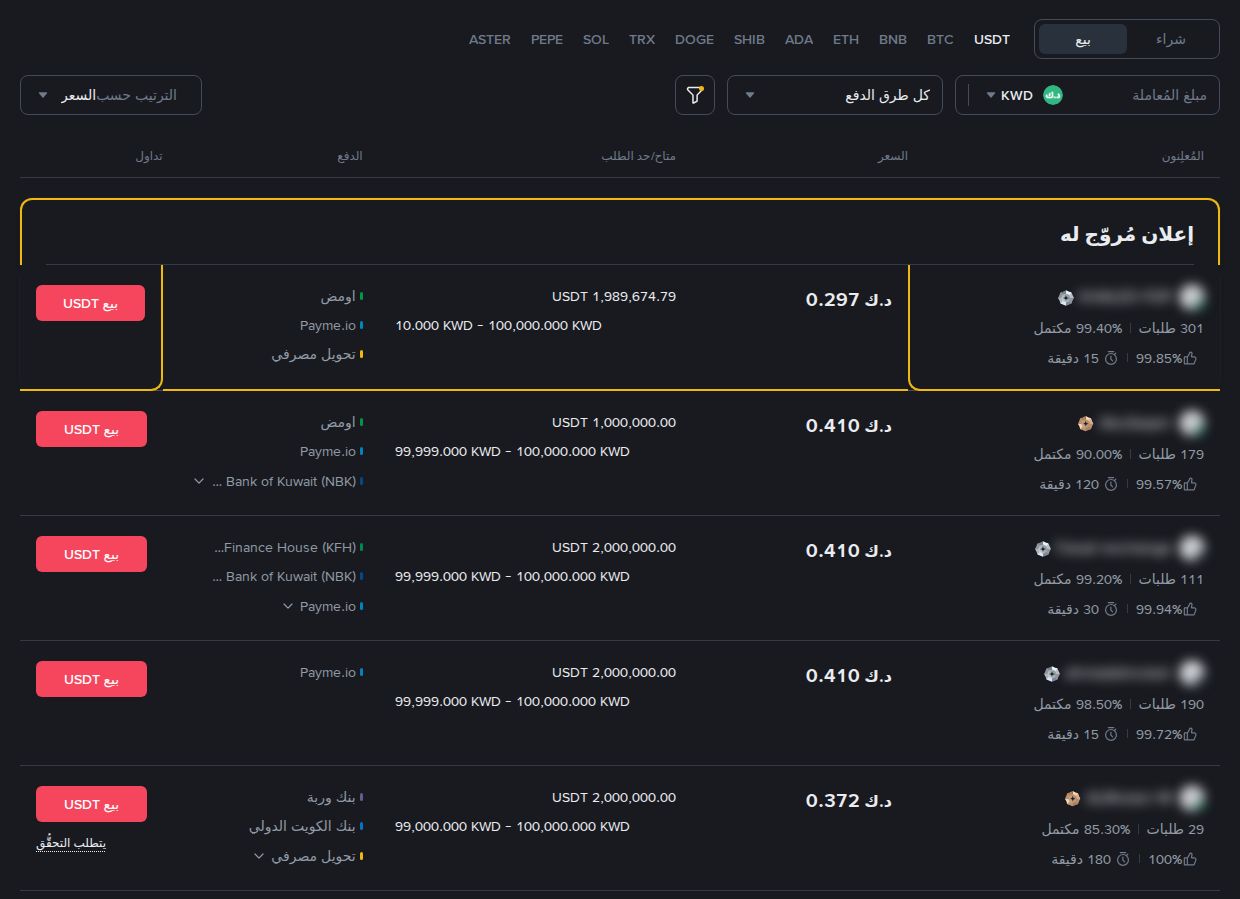The width and height of the screenshot is (1240, 899).
Task: Click the متاح/حد الطلب column header
Action: pos(638,156)
